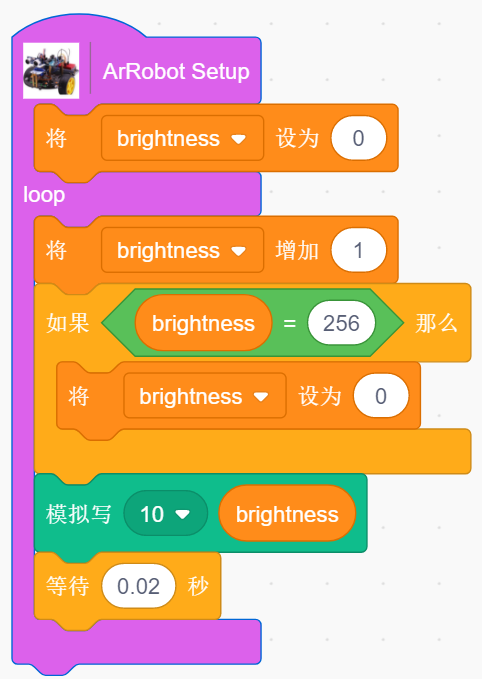Click value 0 in first set block

[x=359, y=139]
